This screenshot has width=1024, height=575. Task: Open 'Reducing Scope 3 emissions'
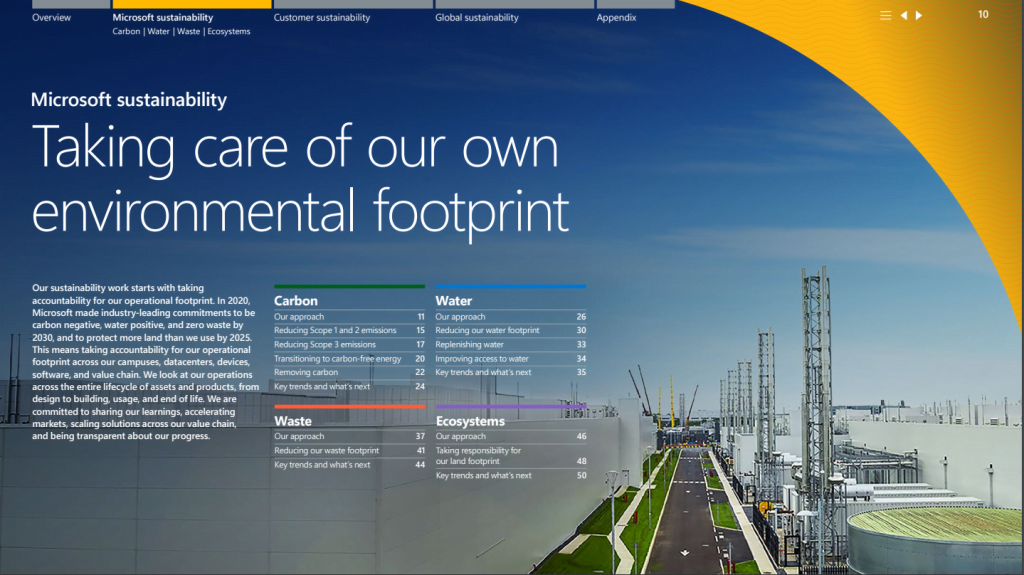(349, 344)
